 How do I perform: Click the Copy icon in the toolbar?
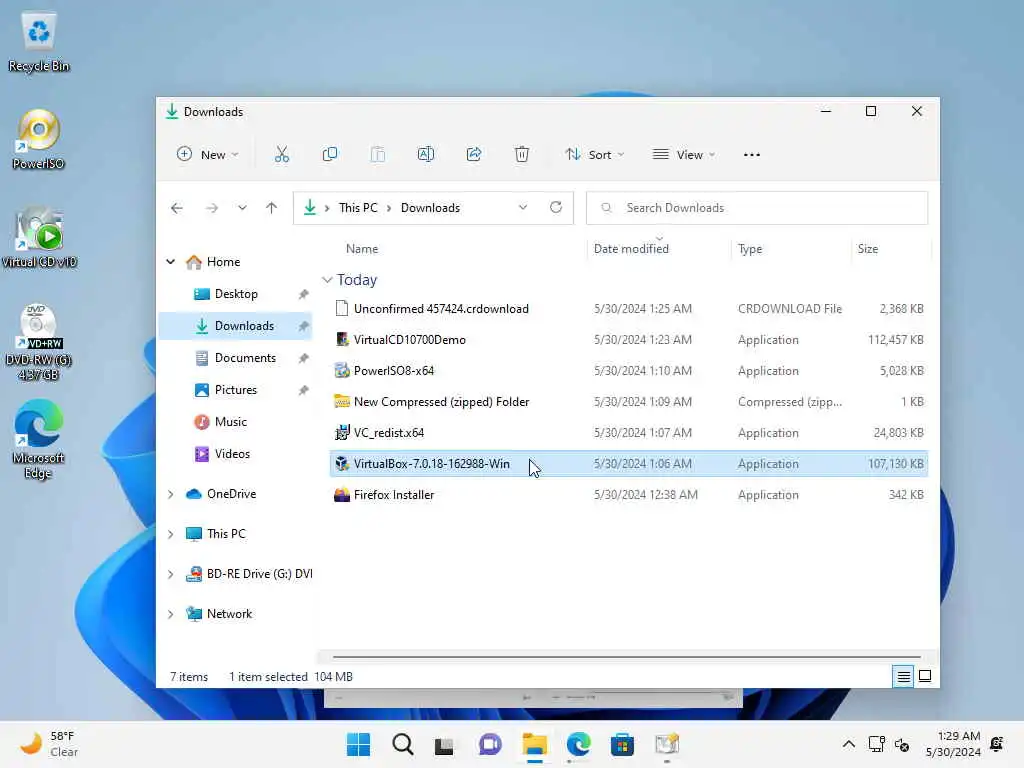coord(330,155)
